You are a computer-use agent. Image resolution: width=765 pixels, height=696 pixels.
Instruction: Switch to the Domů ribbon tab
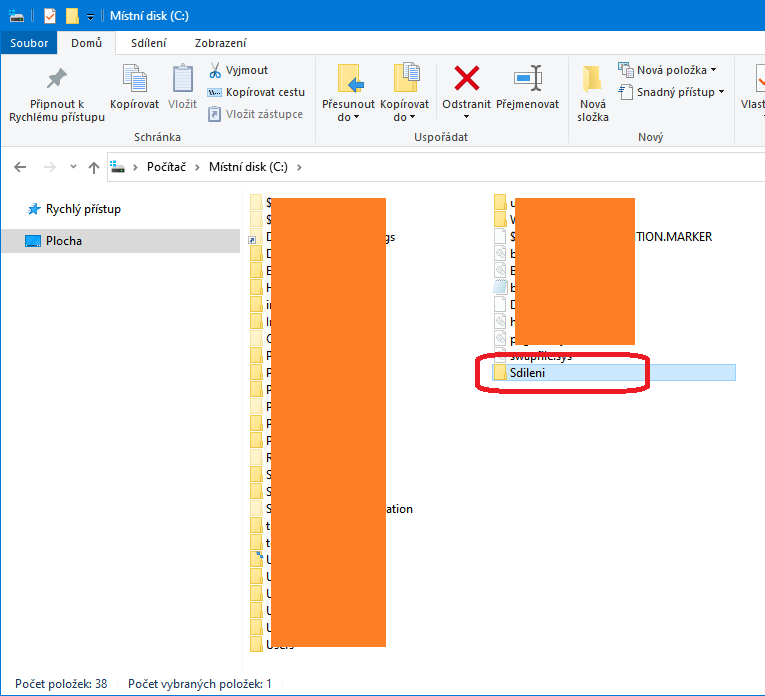[x=86, y=43]
